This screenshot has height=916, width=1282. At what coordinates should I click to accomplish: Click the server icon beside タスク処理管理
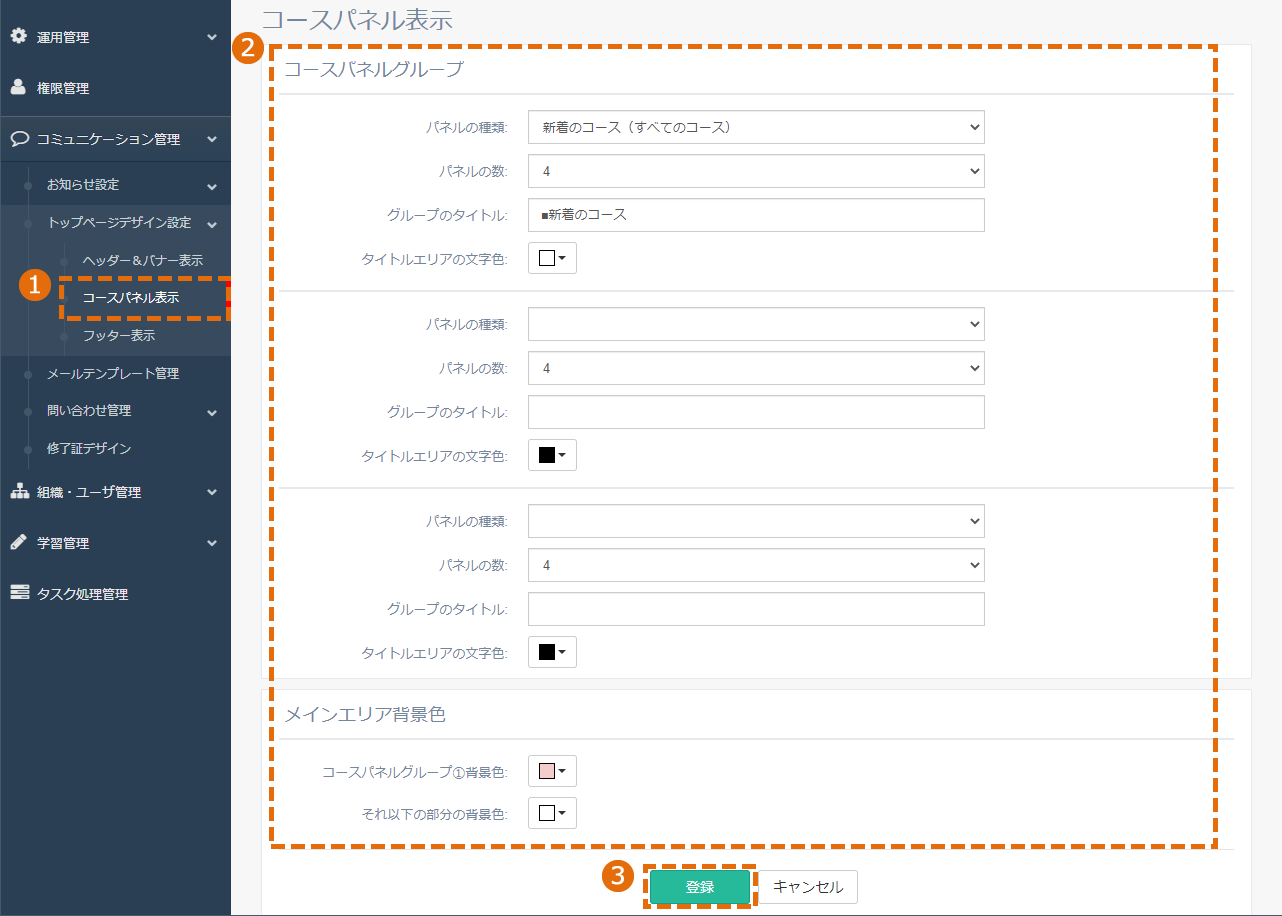click(x=19, y=593)
